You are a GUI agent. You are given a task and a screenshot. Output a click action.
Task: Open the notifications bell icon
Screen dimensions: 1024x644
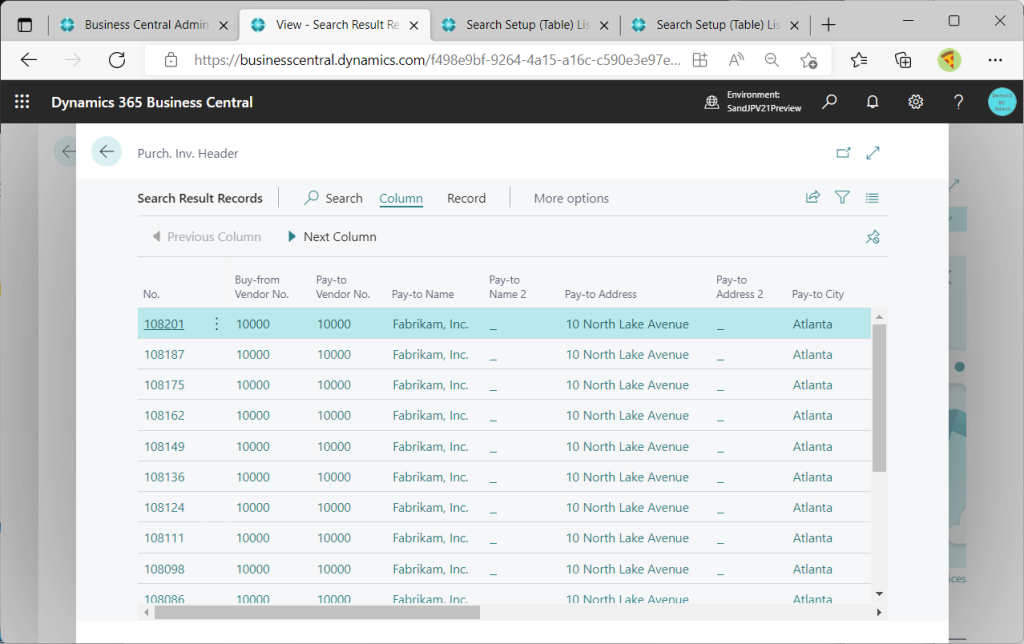pos(872,102)
